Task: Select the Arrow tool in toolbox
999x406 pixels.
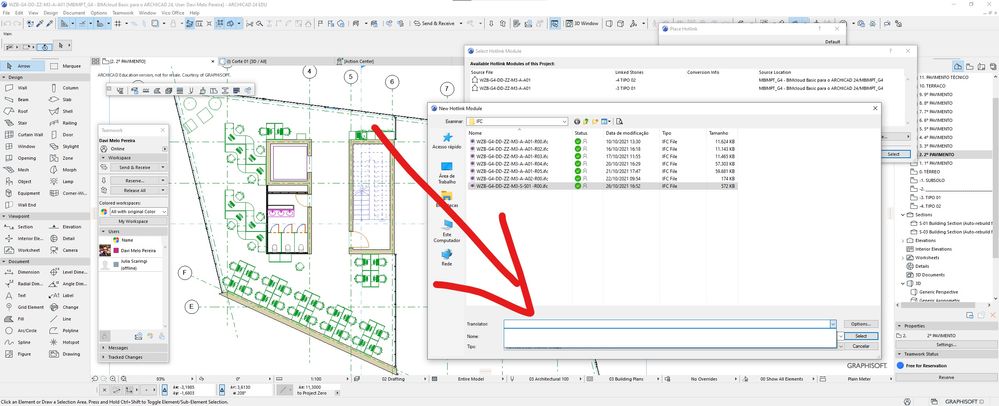Action: pos(23,66)
